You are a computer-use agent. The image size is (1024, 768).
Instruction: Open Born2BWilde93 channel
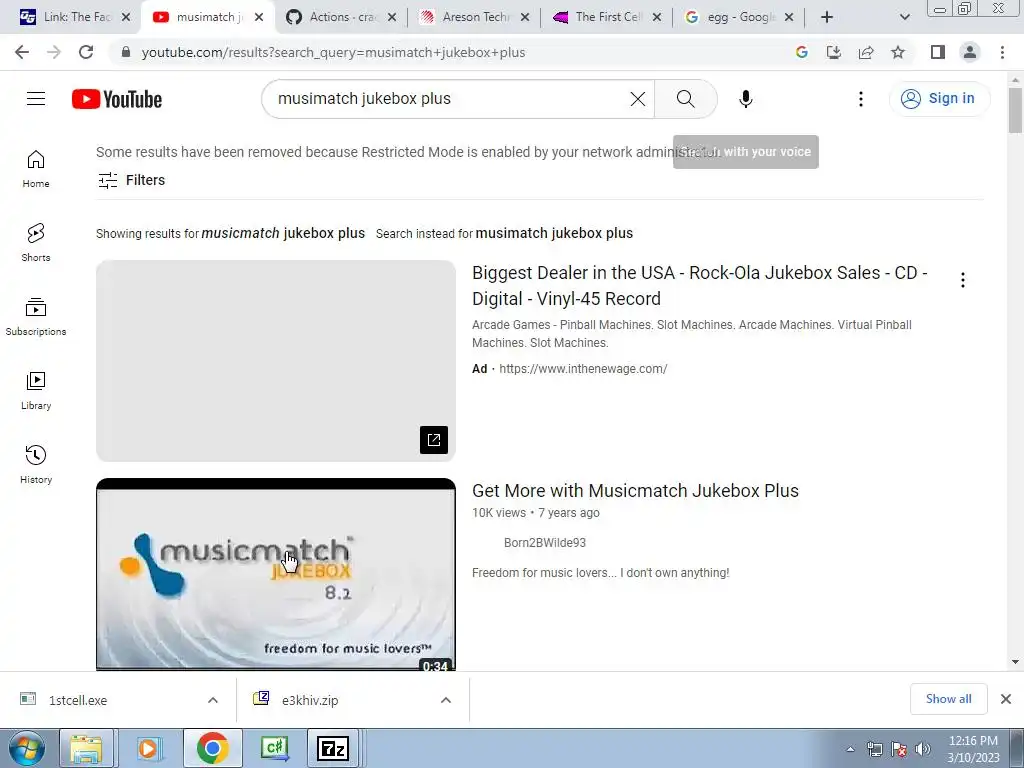coord(545,543)
